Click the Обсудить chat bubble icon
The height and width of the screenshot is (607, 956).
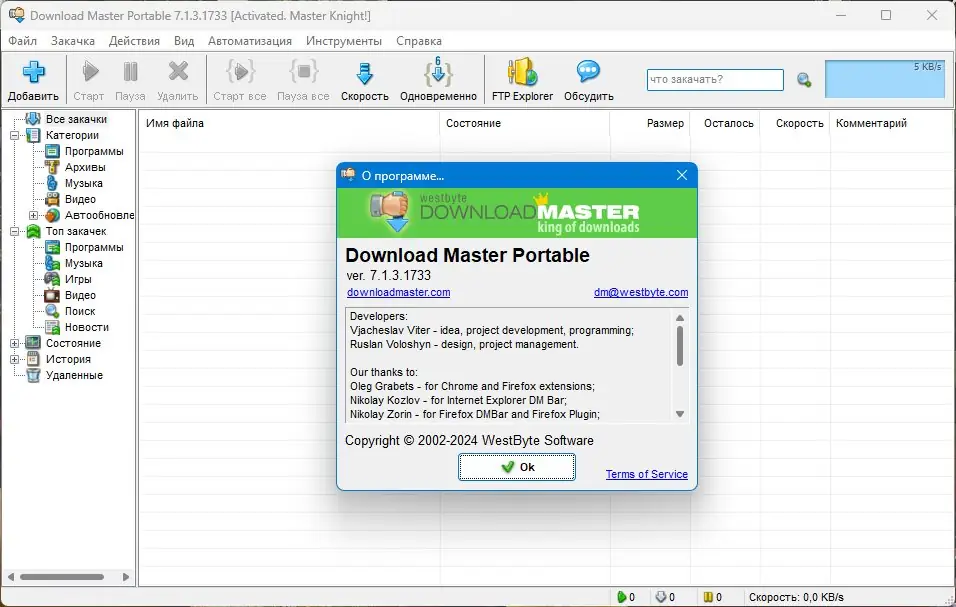[588, 72]
